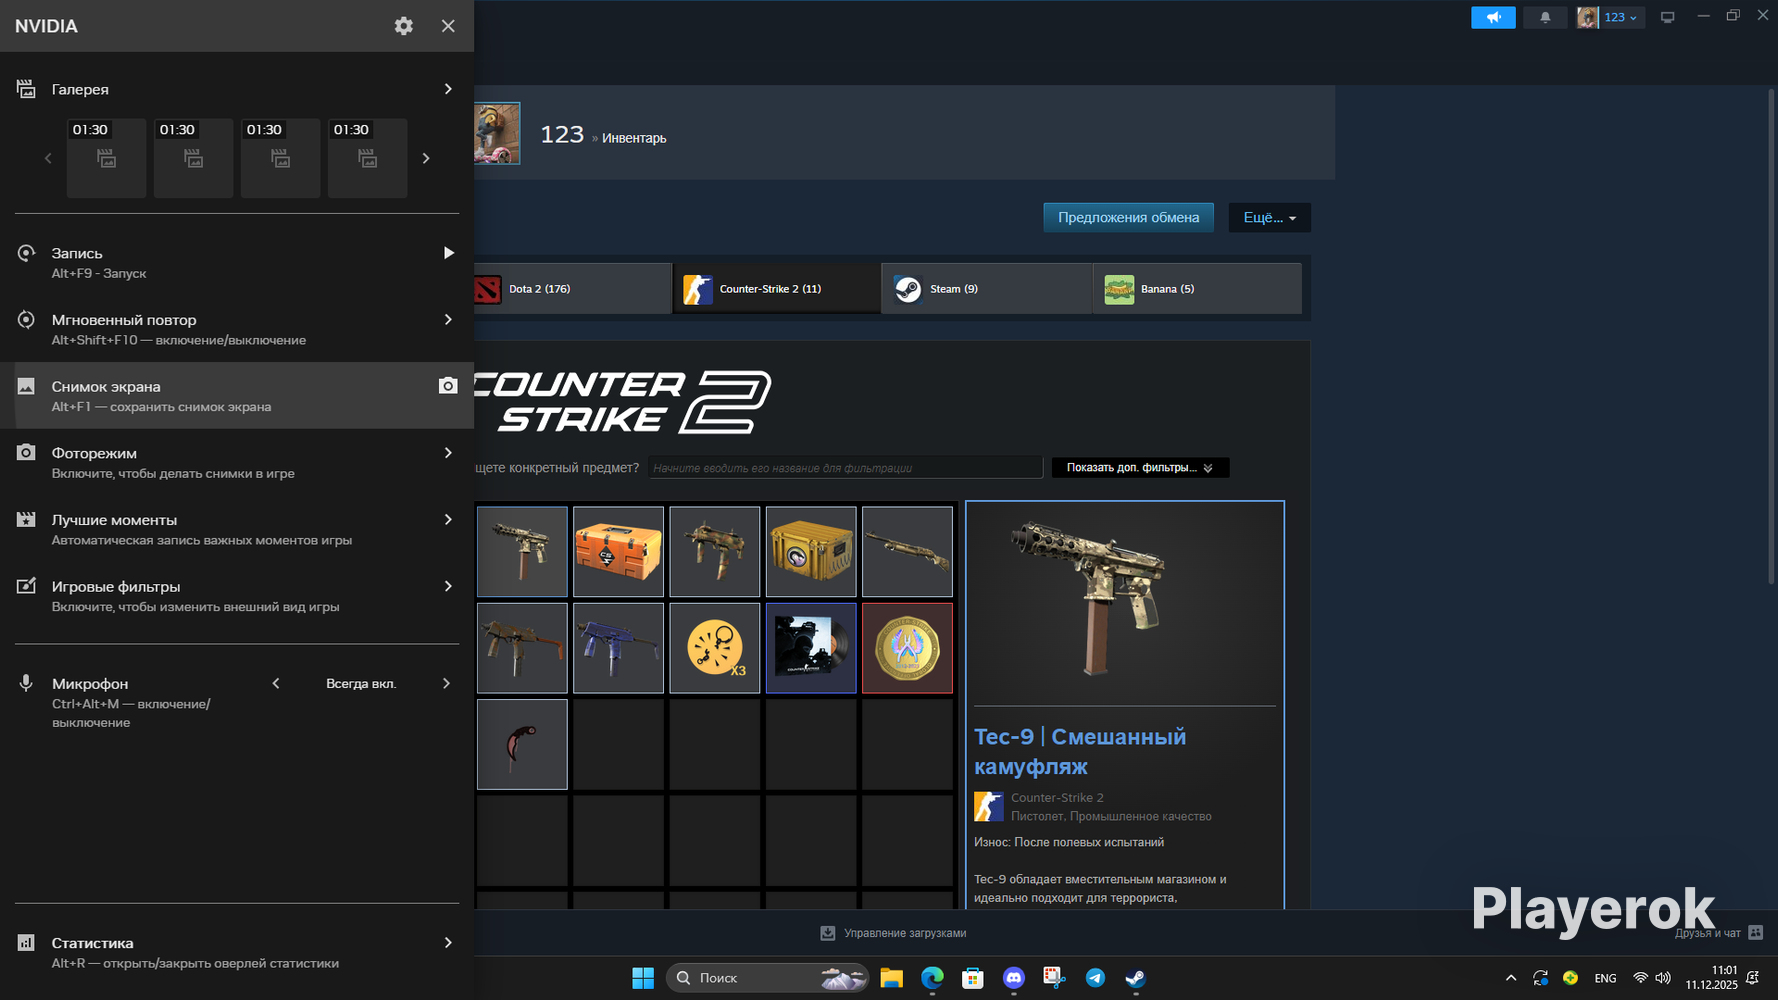Switch microphone mode to next option
Viewport: 1778px width, 1000px height.
point(447,684)
